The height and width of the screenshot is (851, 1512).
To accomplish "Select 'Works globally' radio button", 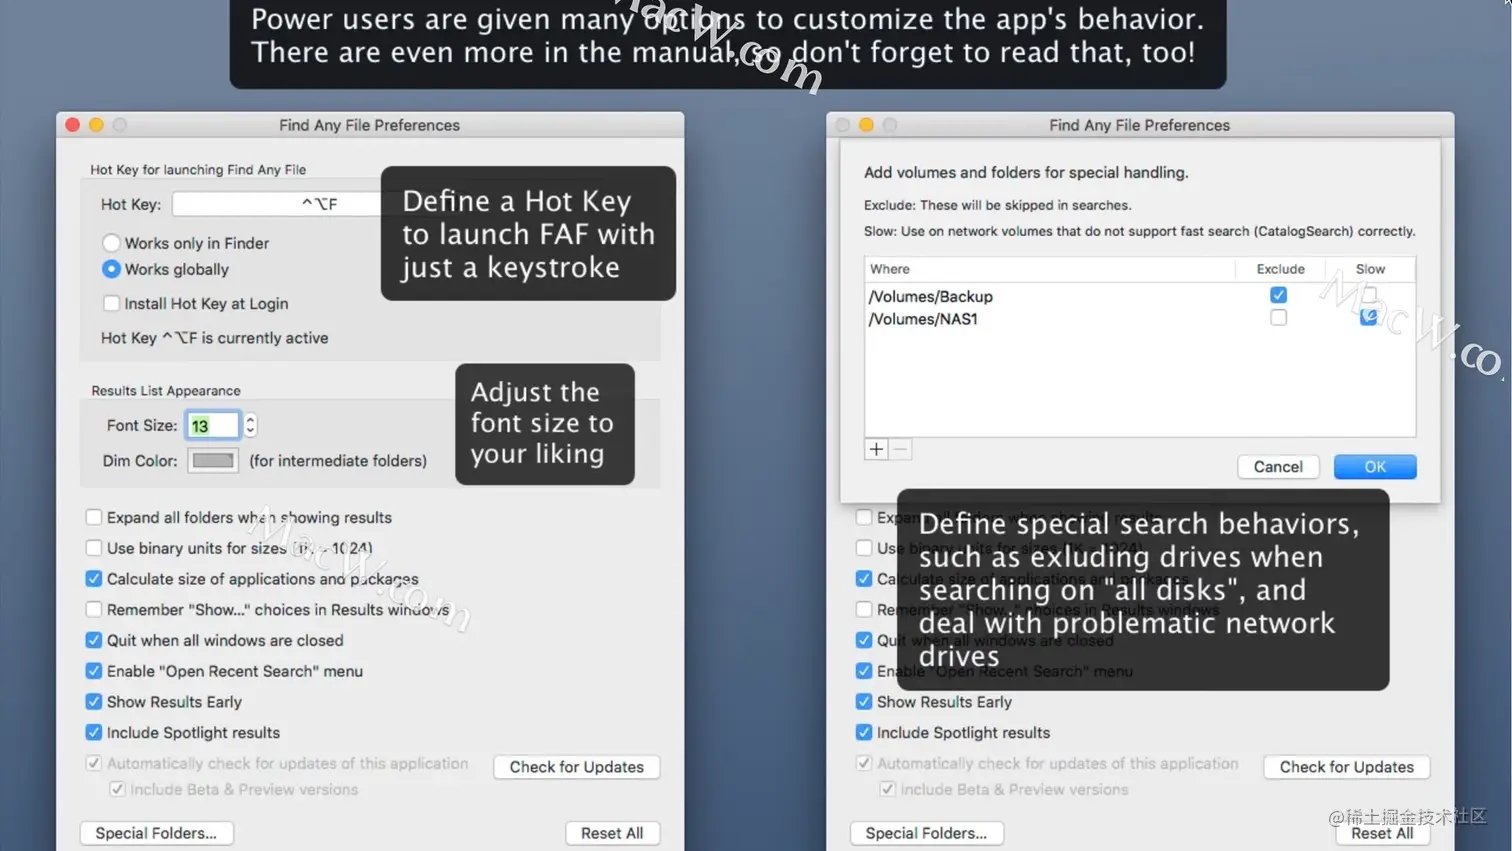I will point(111,269).
